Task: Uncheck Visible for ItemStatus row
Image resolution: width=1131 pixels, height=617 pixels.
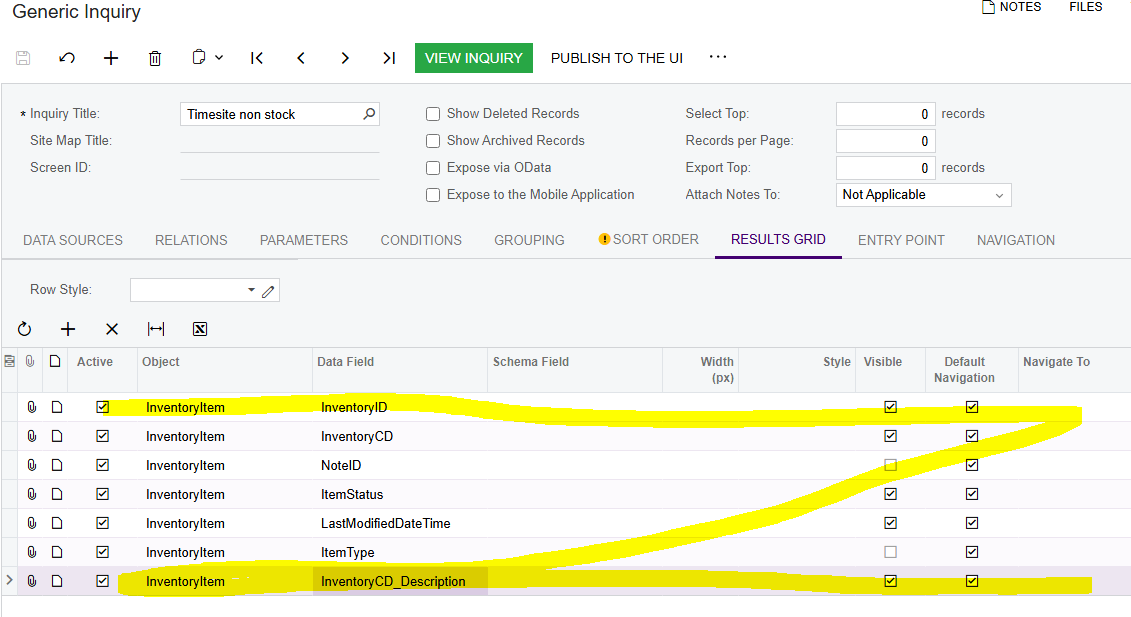Action: [891, 494]
